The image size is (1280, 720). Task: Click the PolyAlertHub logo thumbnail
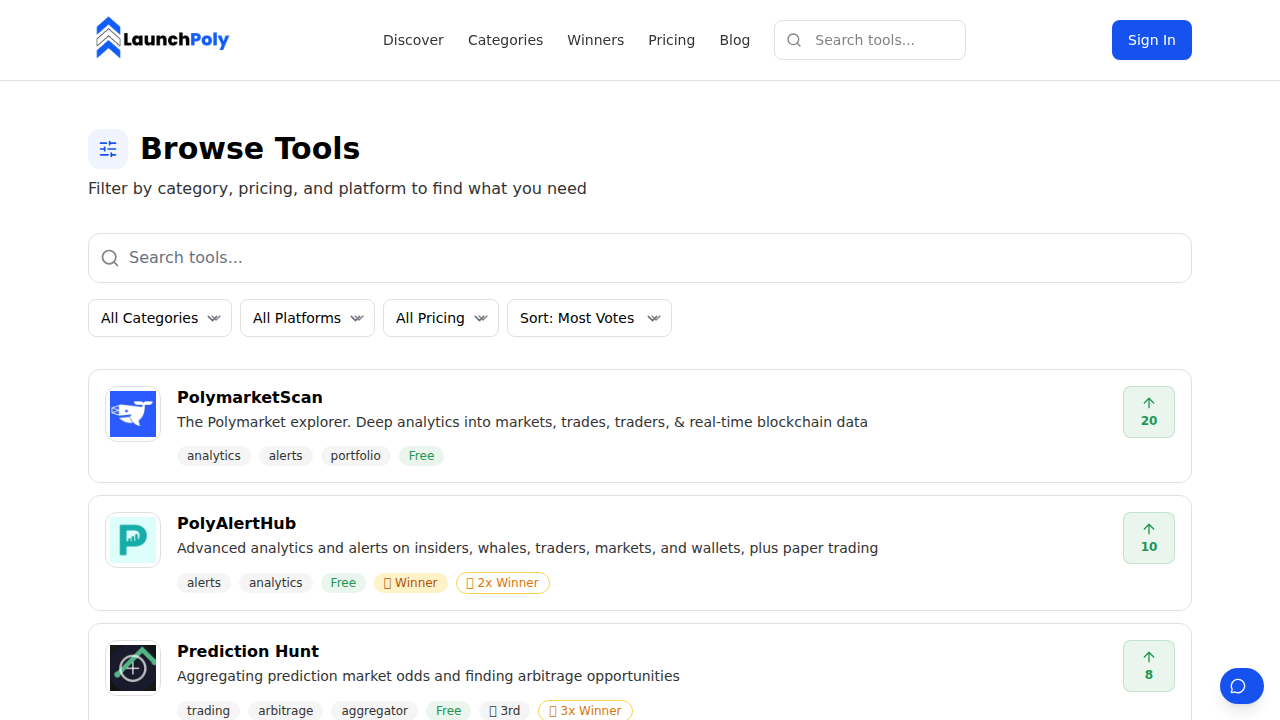click(x=133, y=539)
